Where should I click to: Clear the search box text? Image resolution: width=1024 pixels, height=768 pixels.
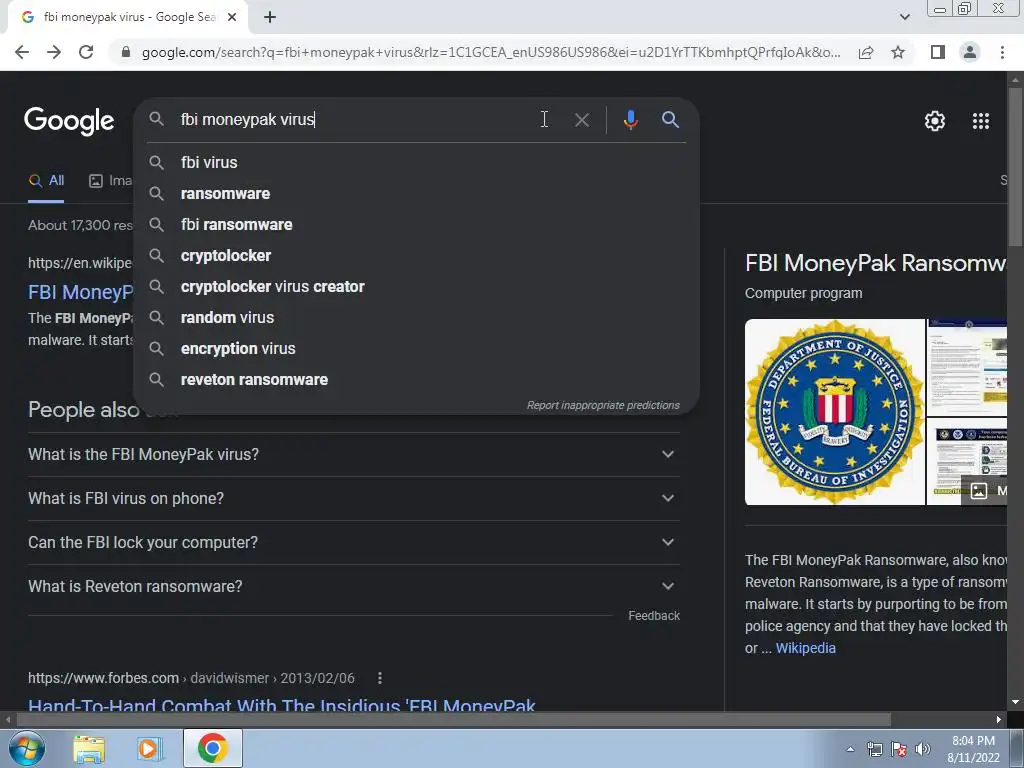tap(582, 120)
